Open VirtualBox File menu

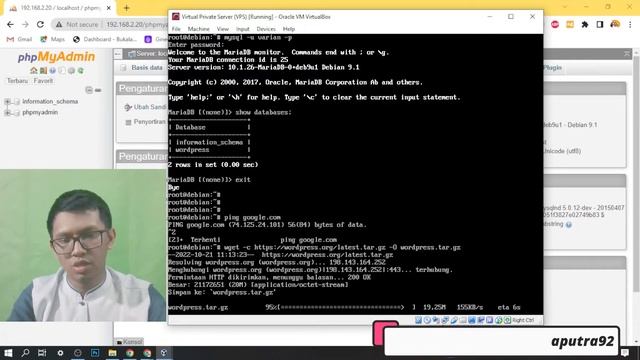176,29
